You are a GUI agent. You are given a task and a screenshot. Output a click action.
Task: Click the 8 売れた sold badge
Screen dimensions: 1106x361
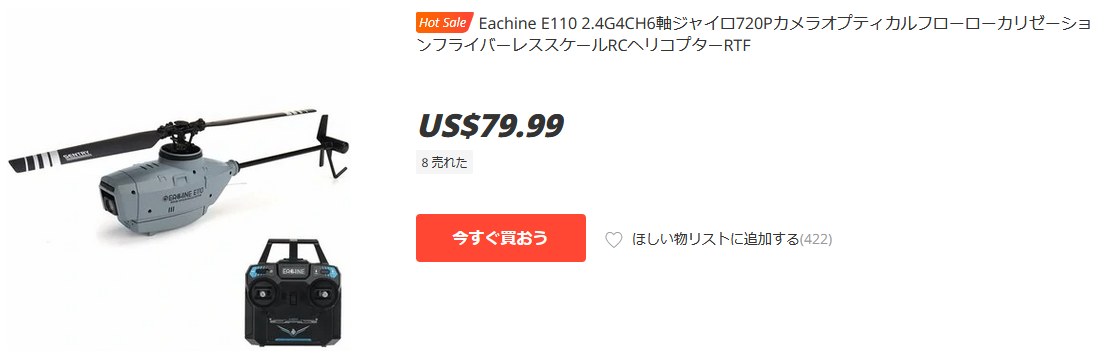tap(444, 162)
